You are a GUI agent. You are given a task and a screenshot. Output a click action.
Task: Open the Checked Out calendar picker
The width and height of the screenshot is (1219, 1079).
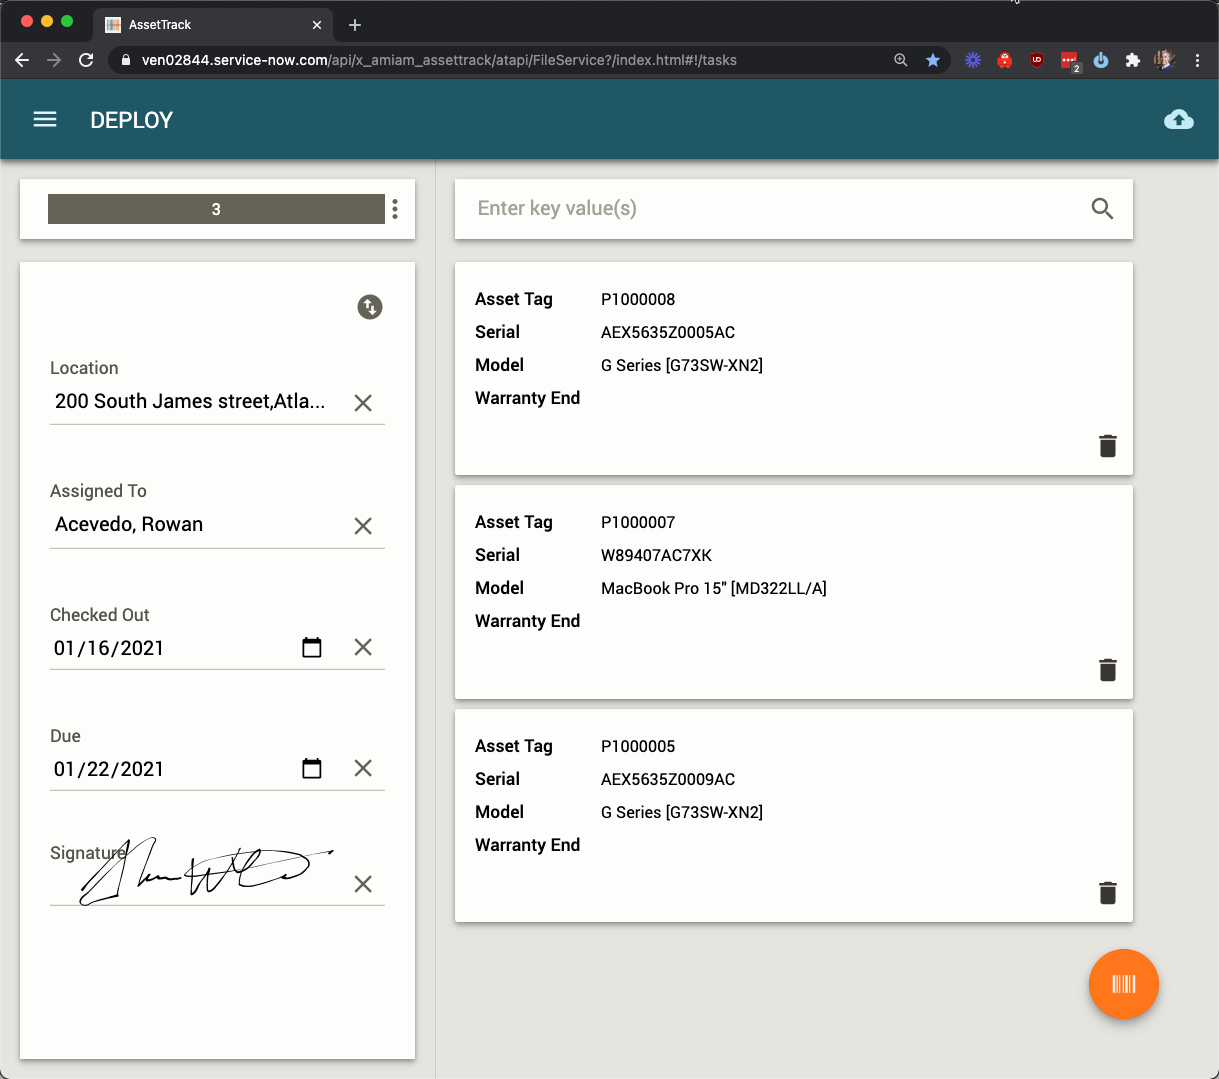312,648
